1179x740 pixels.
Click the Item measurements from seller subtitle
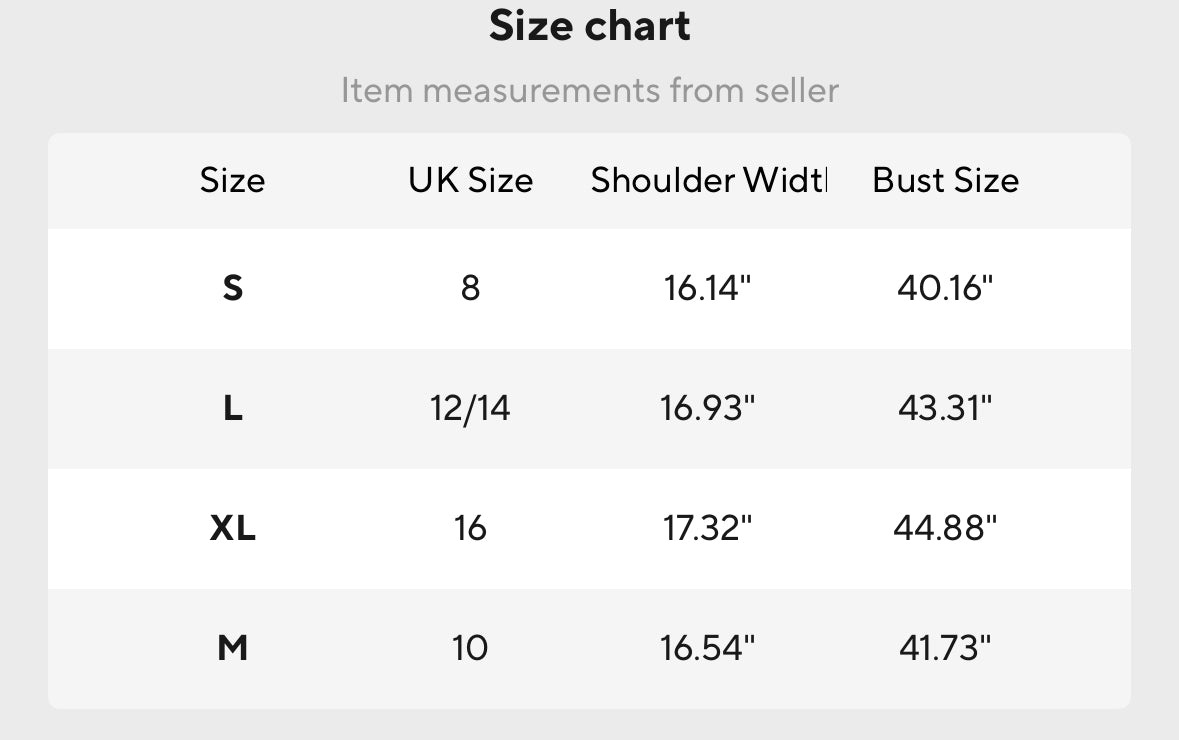pyautogui.click(x=589, y=91)
